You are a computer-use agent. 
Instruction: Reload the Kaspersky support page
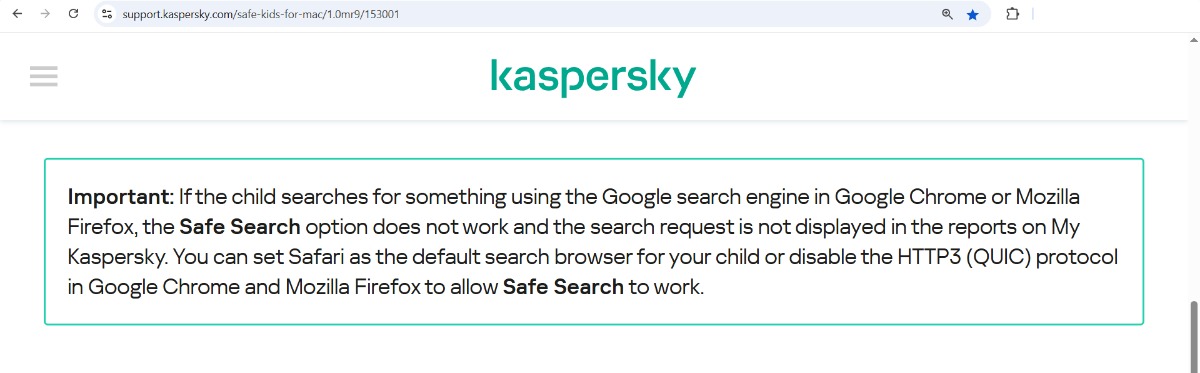(73, 15)
